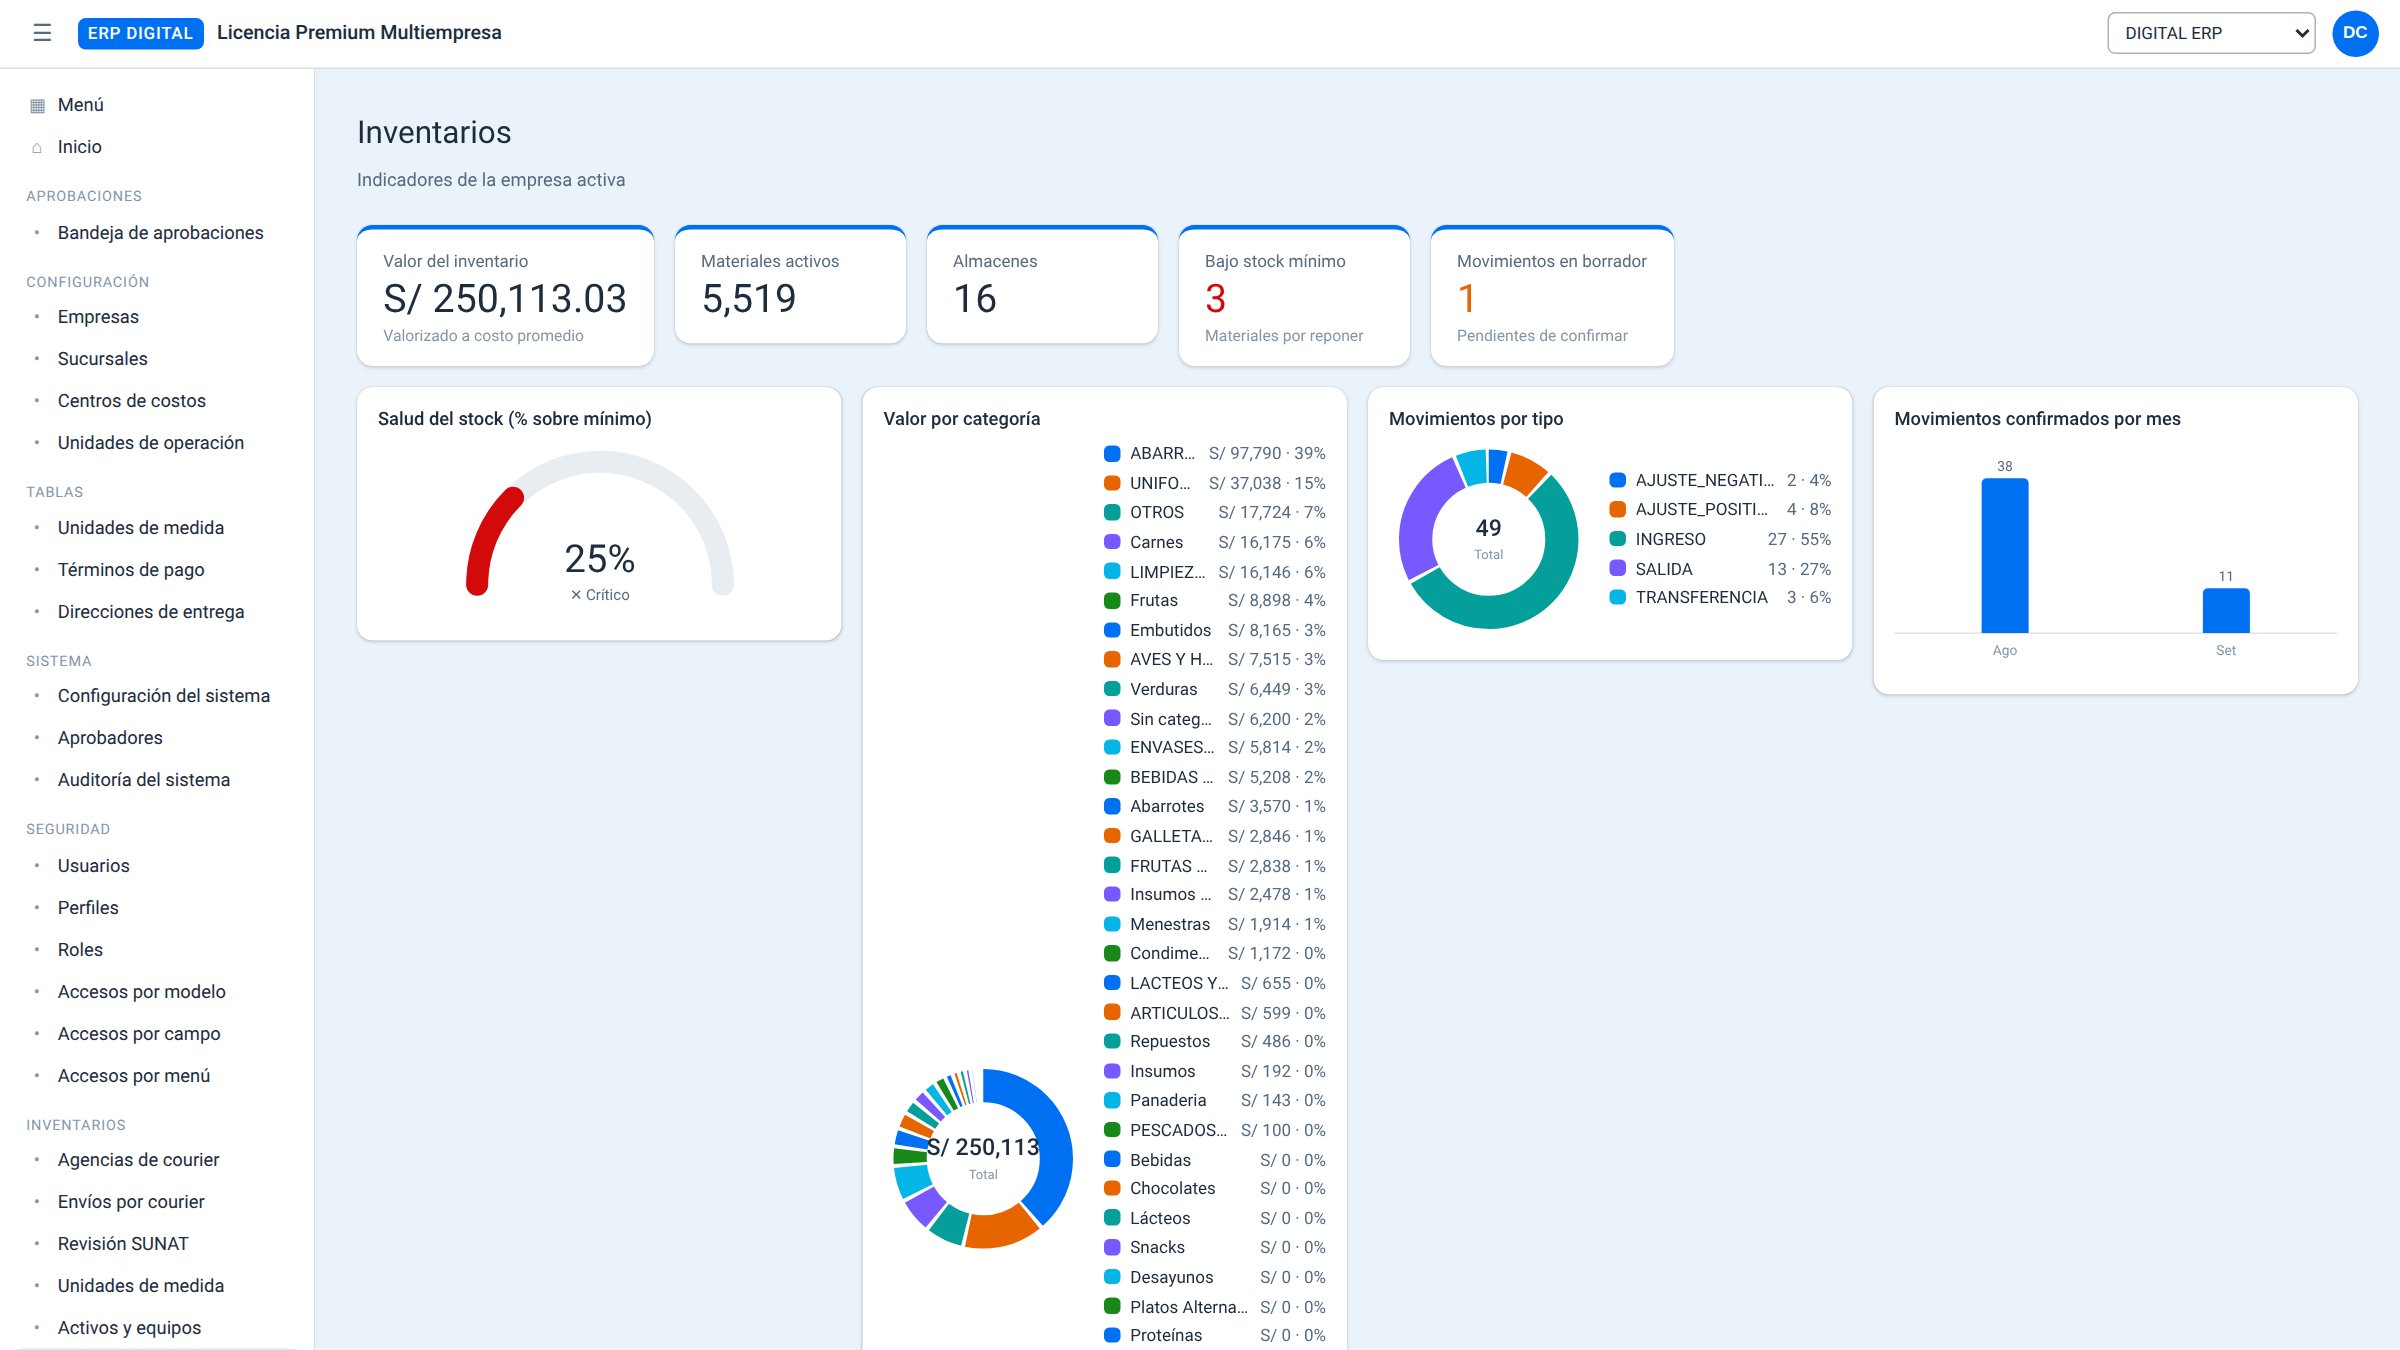Click the Materiales activos card
Screen dimensions: 2400x1350
coord(790,285)
